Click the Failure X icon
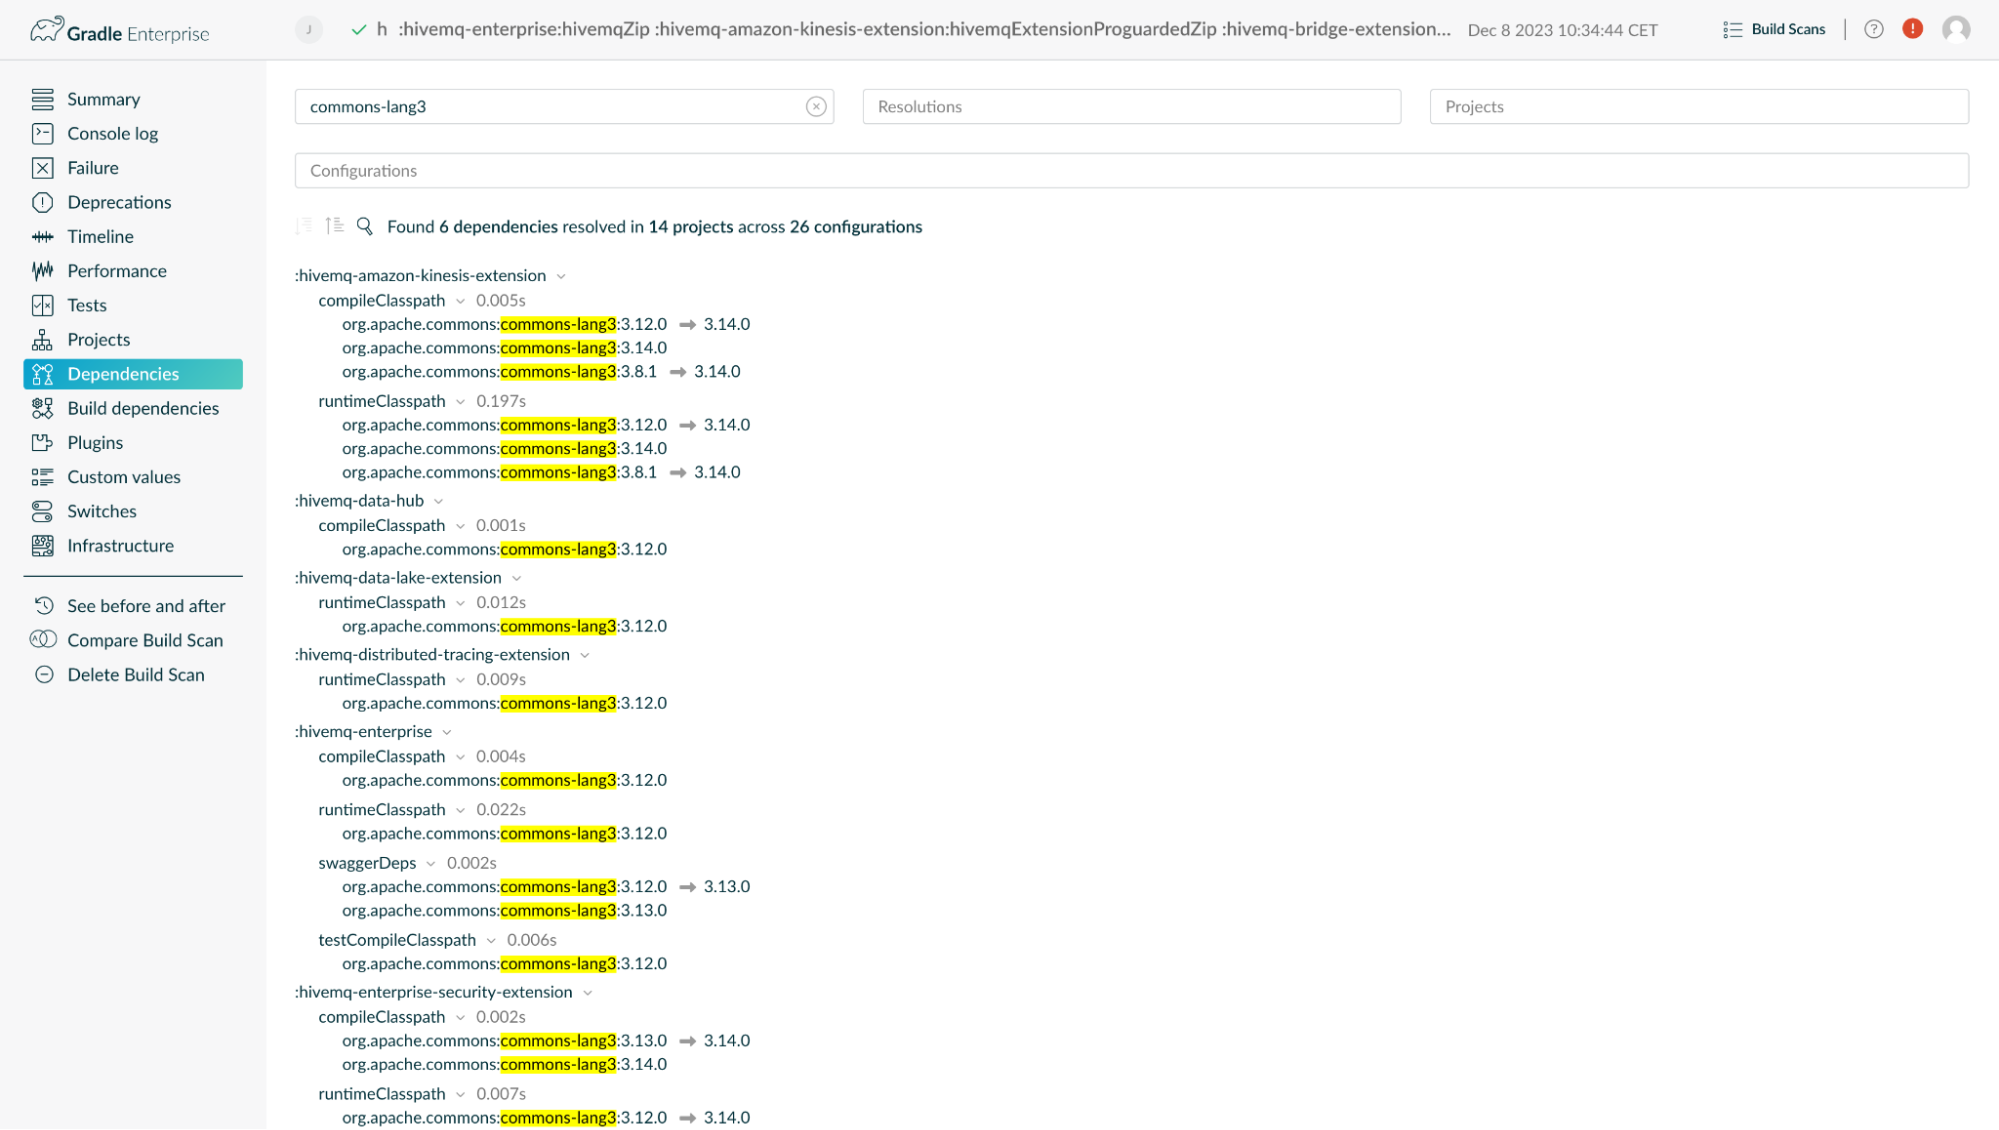Screen dimensions: 1999x1130 pos(42,168)
